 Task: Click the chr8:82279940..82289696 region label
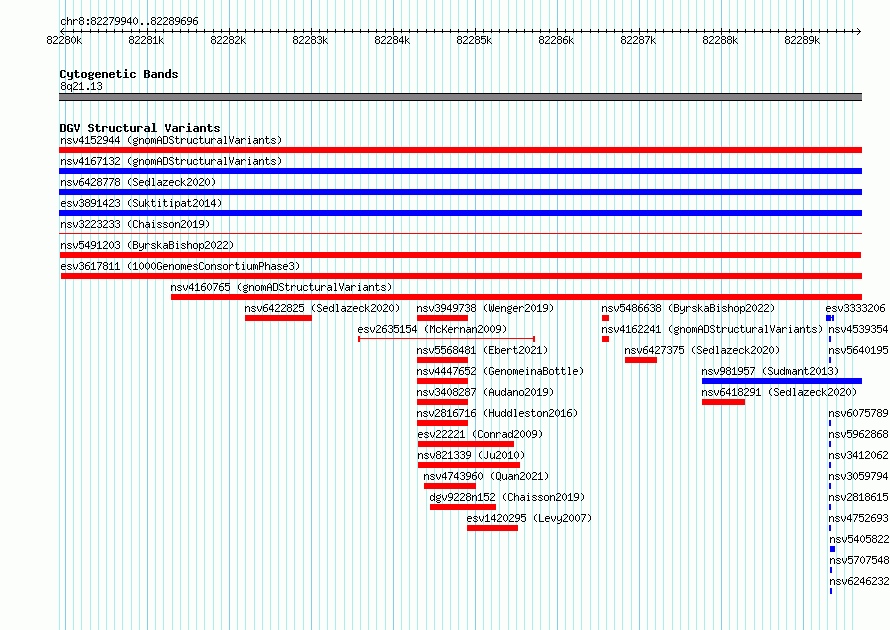[129, 21]
